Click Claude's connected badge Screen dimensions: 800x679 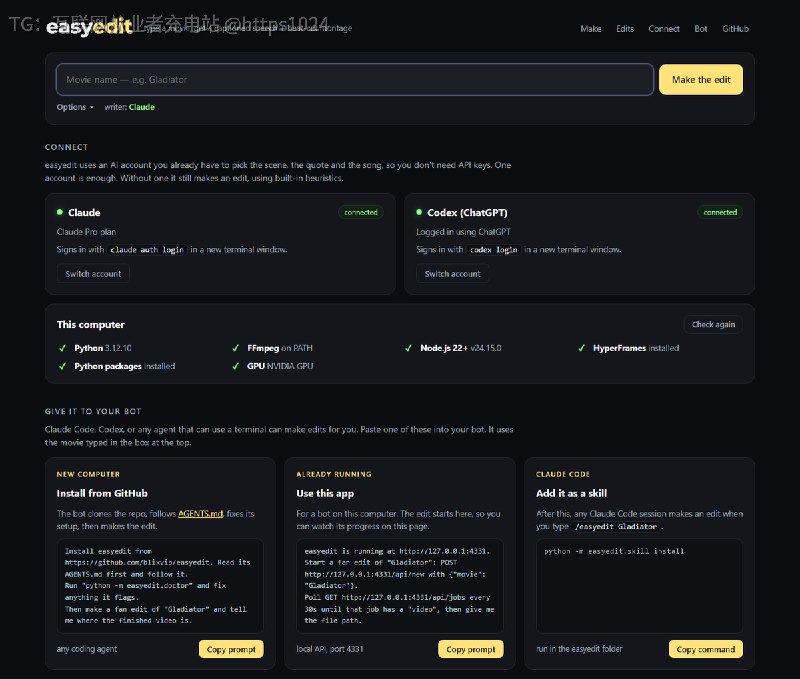(361, 212)
